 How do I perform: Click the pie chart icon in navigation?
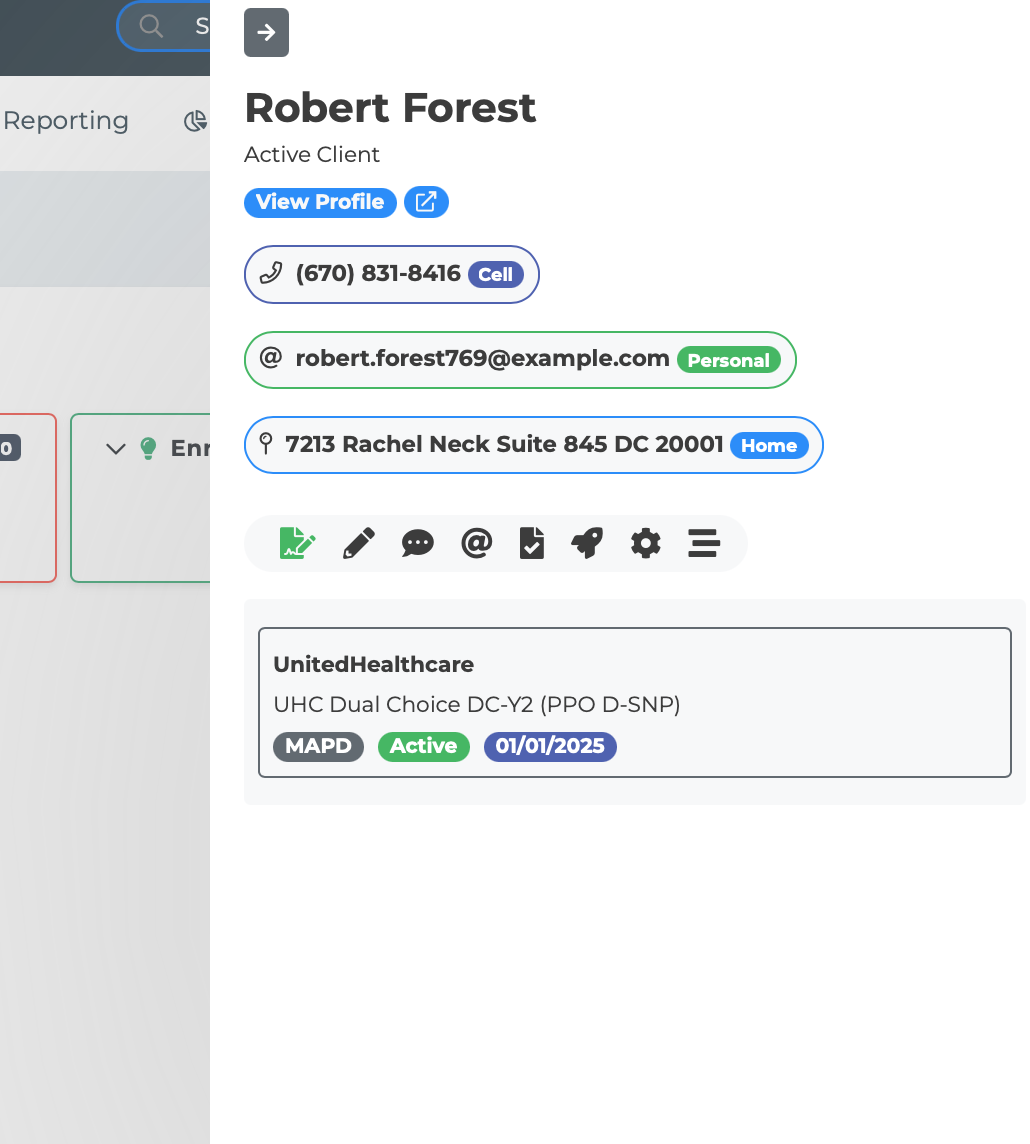click(x=195, y=122)
